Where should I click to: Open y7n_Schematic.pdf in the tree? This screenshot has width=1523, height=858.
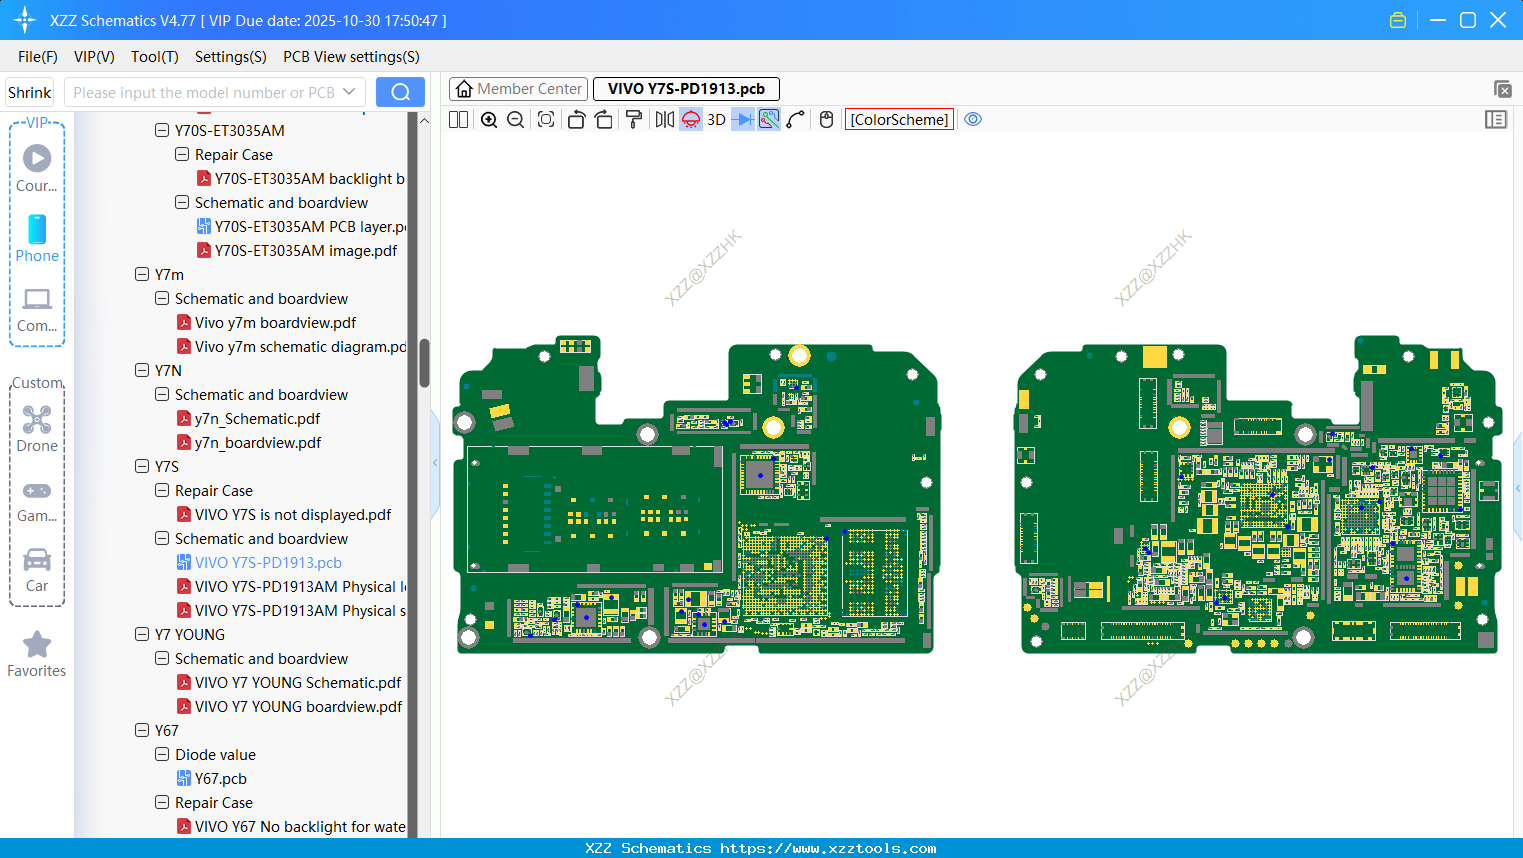point(257,419)
